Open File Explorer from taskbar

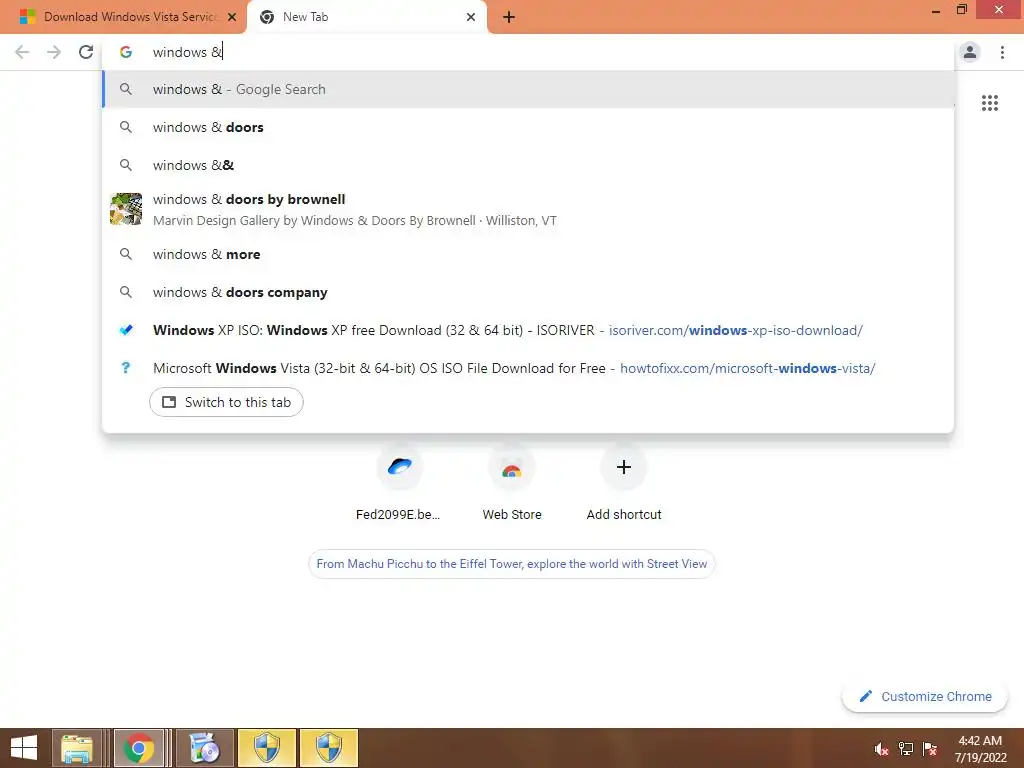[76, 748]
